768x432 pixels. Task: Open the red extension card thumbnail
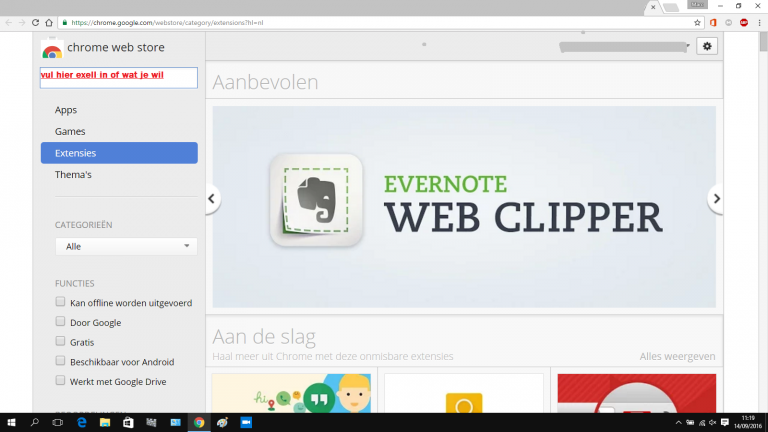(637, 393)
